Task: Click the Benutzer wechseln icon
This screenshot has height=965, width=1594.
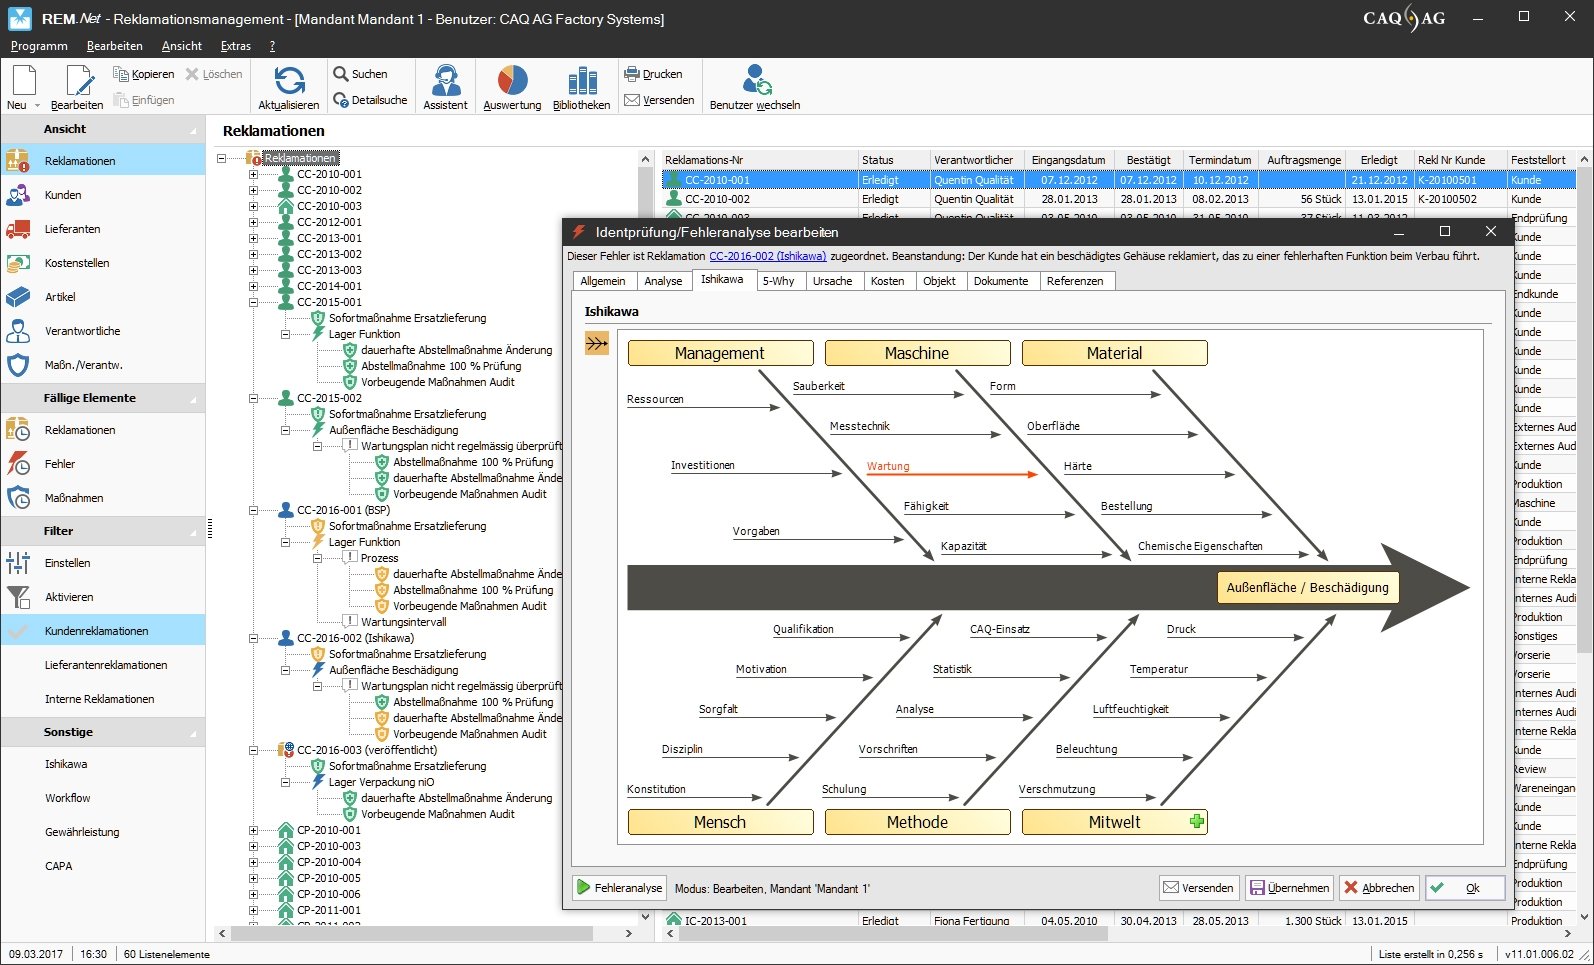Action: pyautogui.click(x=755, y=80)
